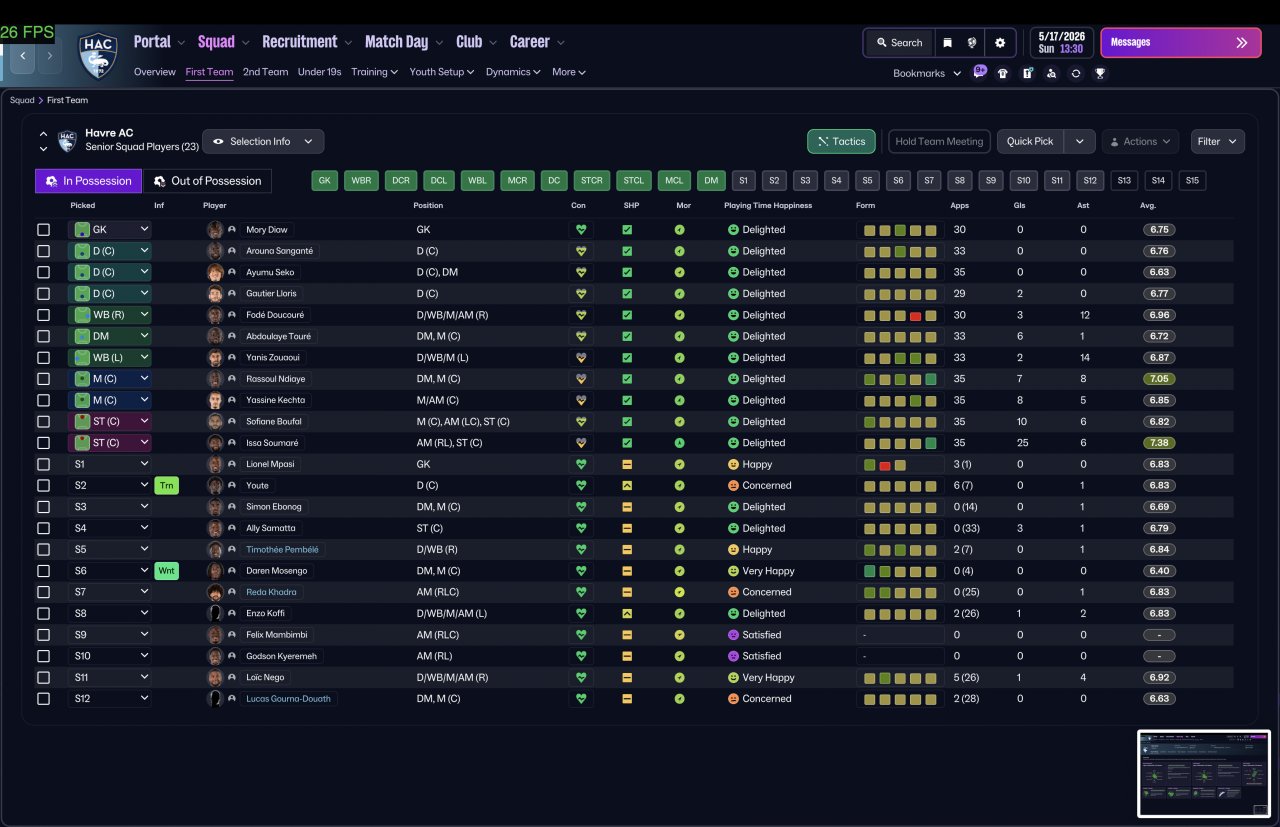Open the DM picked dropdown for Abdoulaye Touré
Viewport: 1280px width, 827px height.
[110, 336]
